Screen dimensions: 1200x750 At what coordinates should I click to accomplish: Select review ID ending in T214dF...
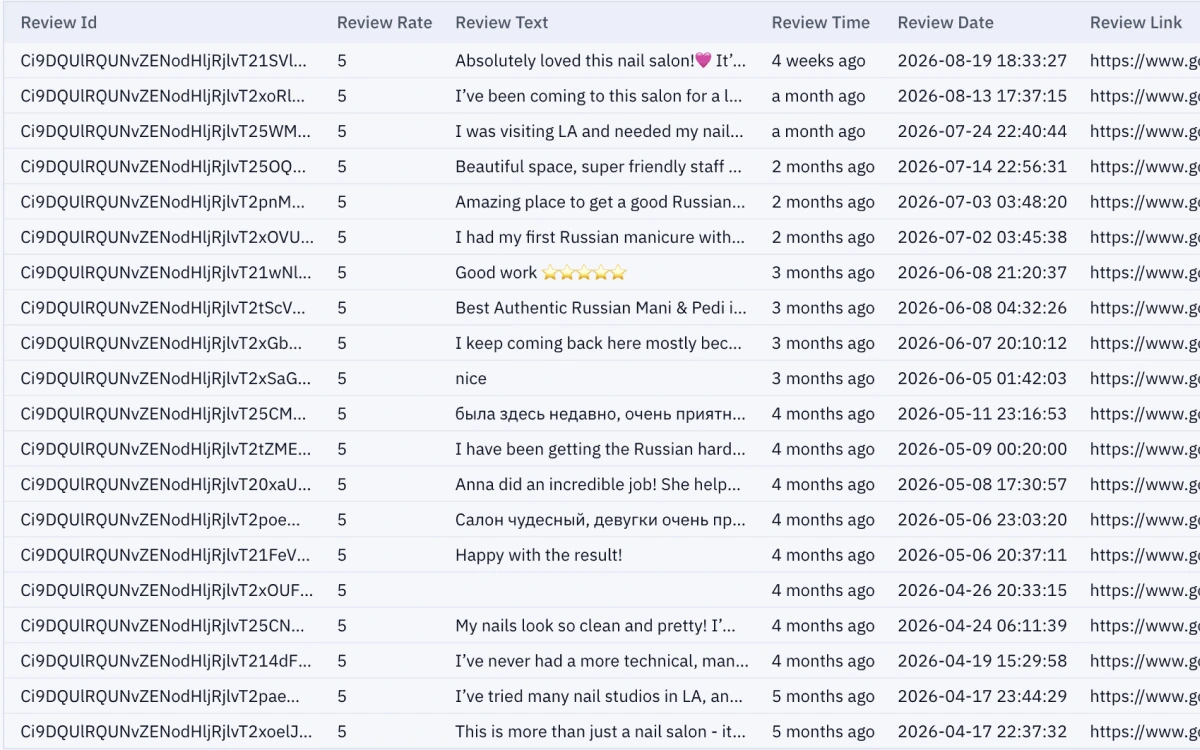pyautogui.click(x=166, y=661)
